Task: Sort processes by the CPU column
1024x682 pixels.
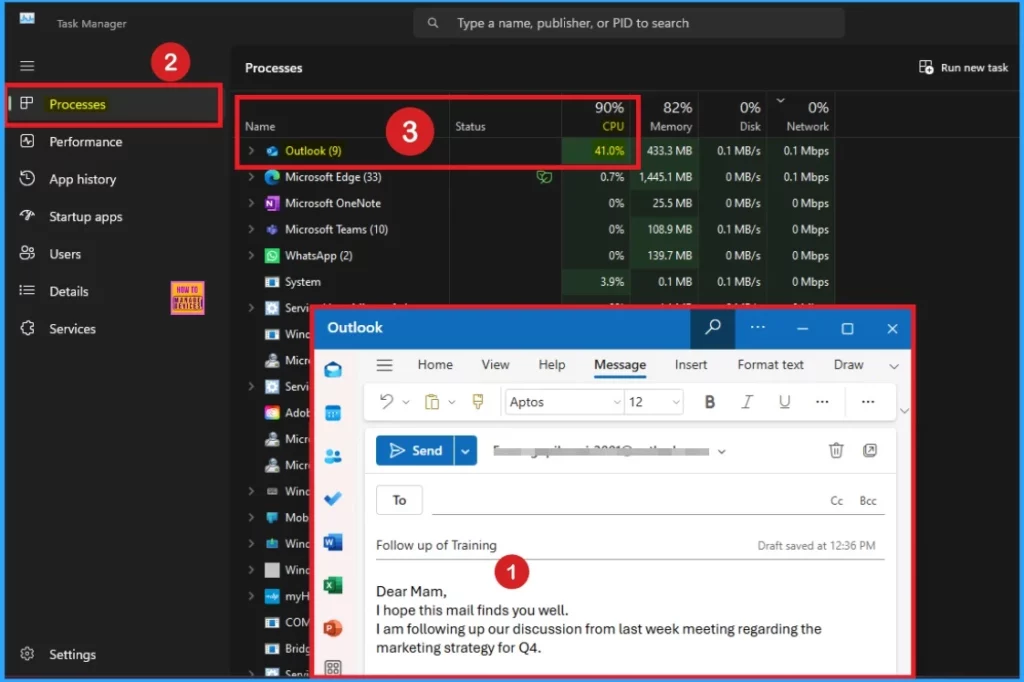Action: [x=609, y=116]
